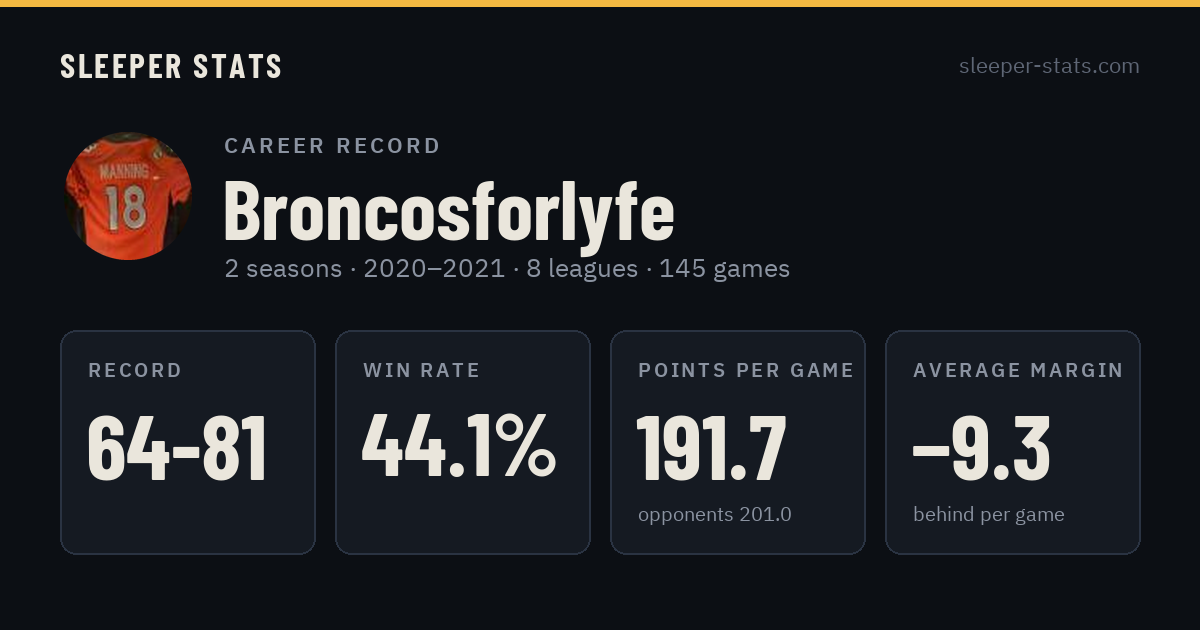The image size is (1200, 630).
Task: Select the WIN RATE stat card
Action: tap(463, 442)
